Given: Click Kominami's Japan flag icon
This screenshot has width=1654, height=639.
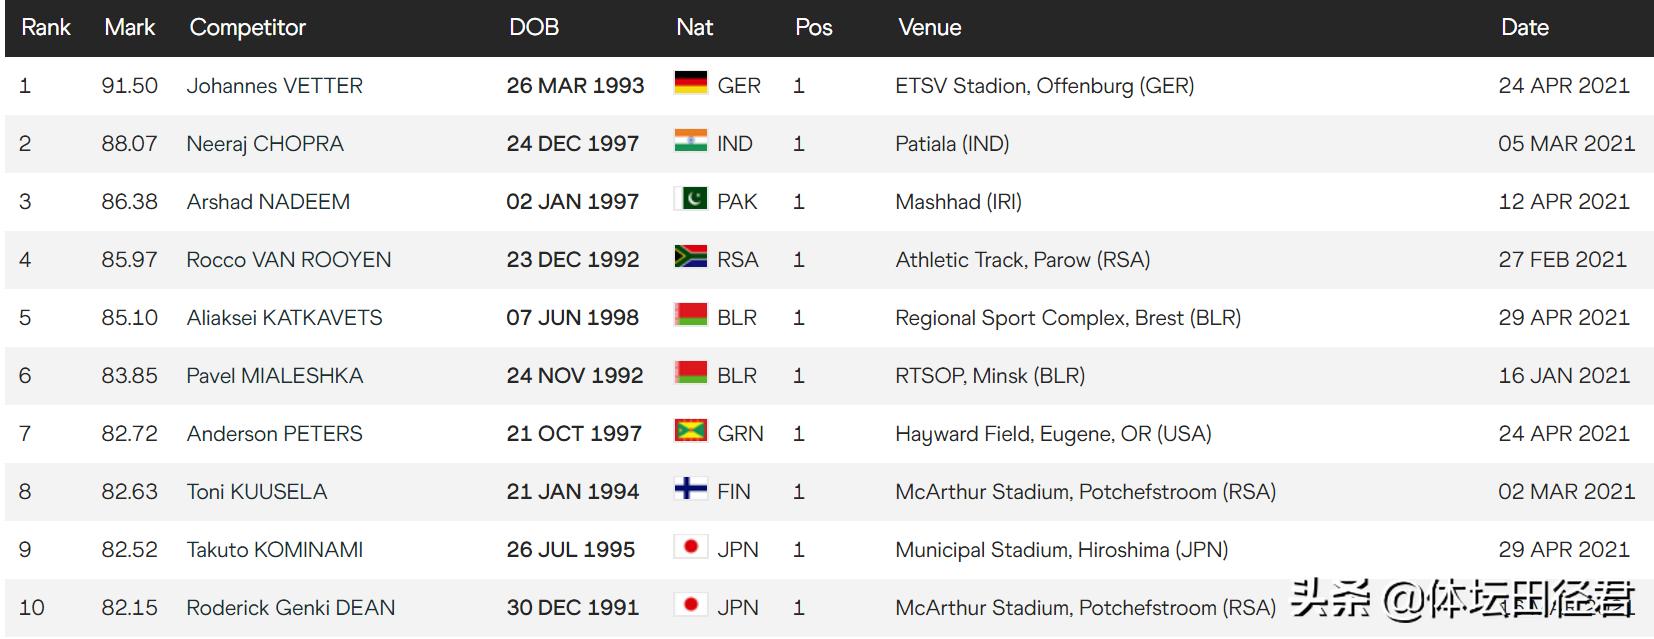Looking at the screenshot, I should coord(690,547).
